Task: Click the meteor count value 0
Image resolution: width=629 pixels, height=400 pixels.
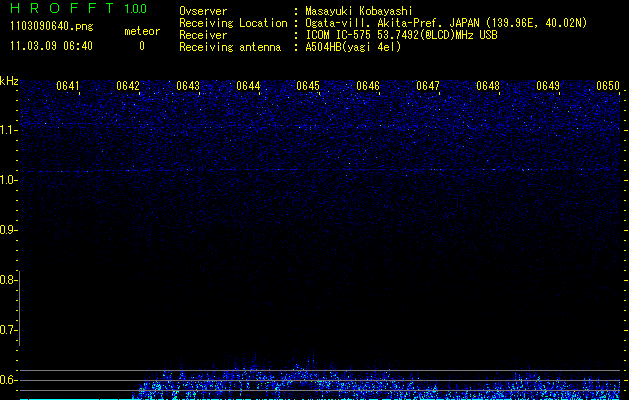Action: pos(142,46)
